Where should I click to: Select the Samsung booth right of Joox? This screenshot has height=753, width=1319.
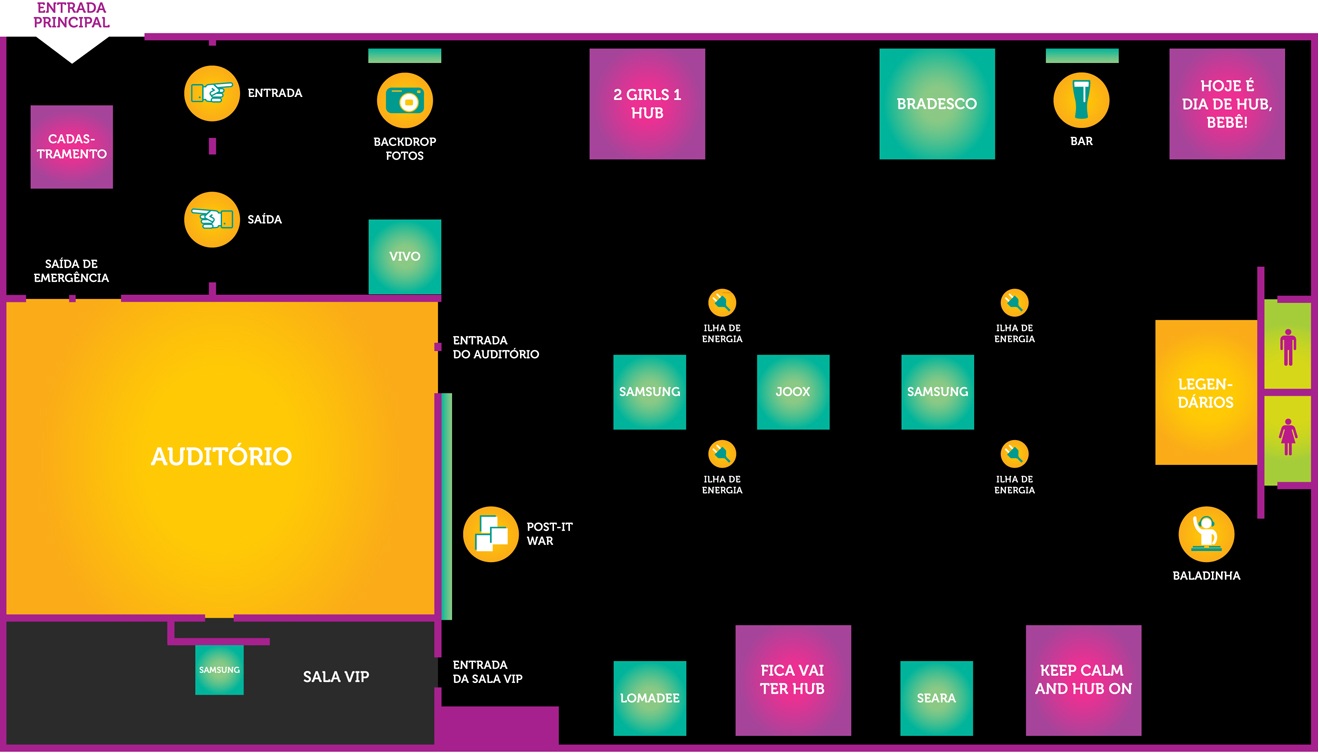pos(938,392)
